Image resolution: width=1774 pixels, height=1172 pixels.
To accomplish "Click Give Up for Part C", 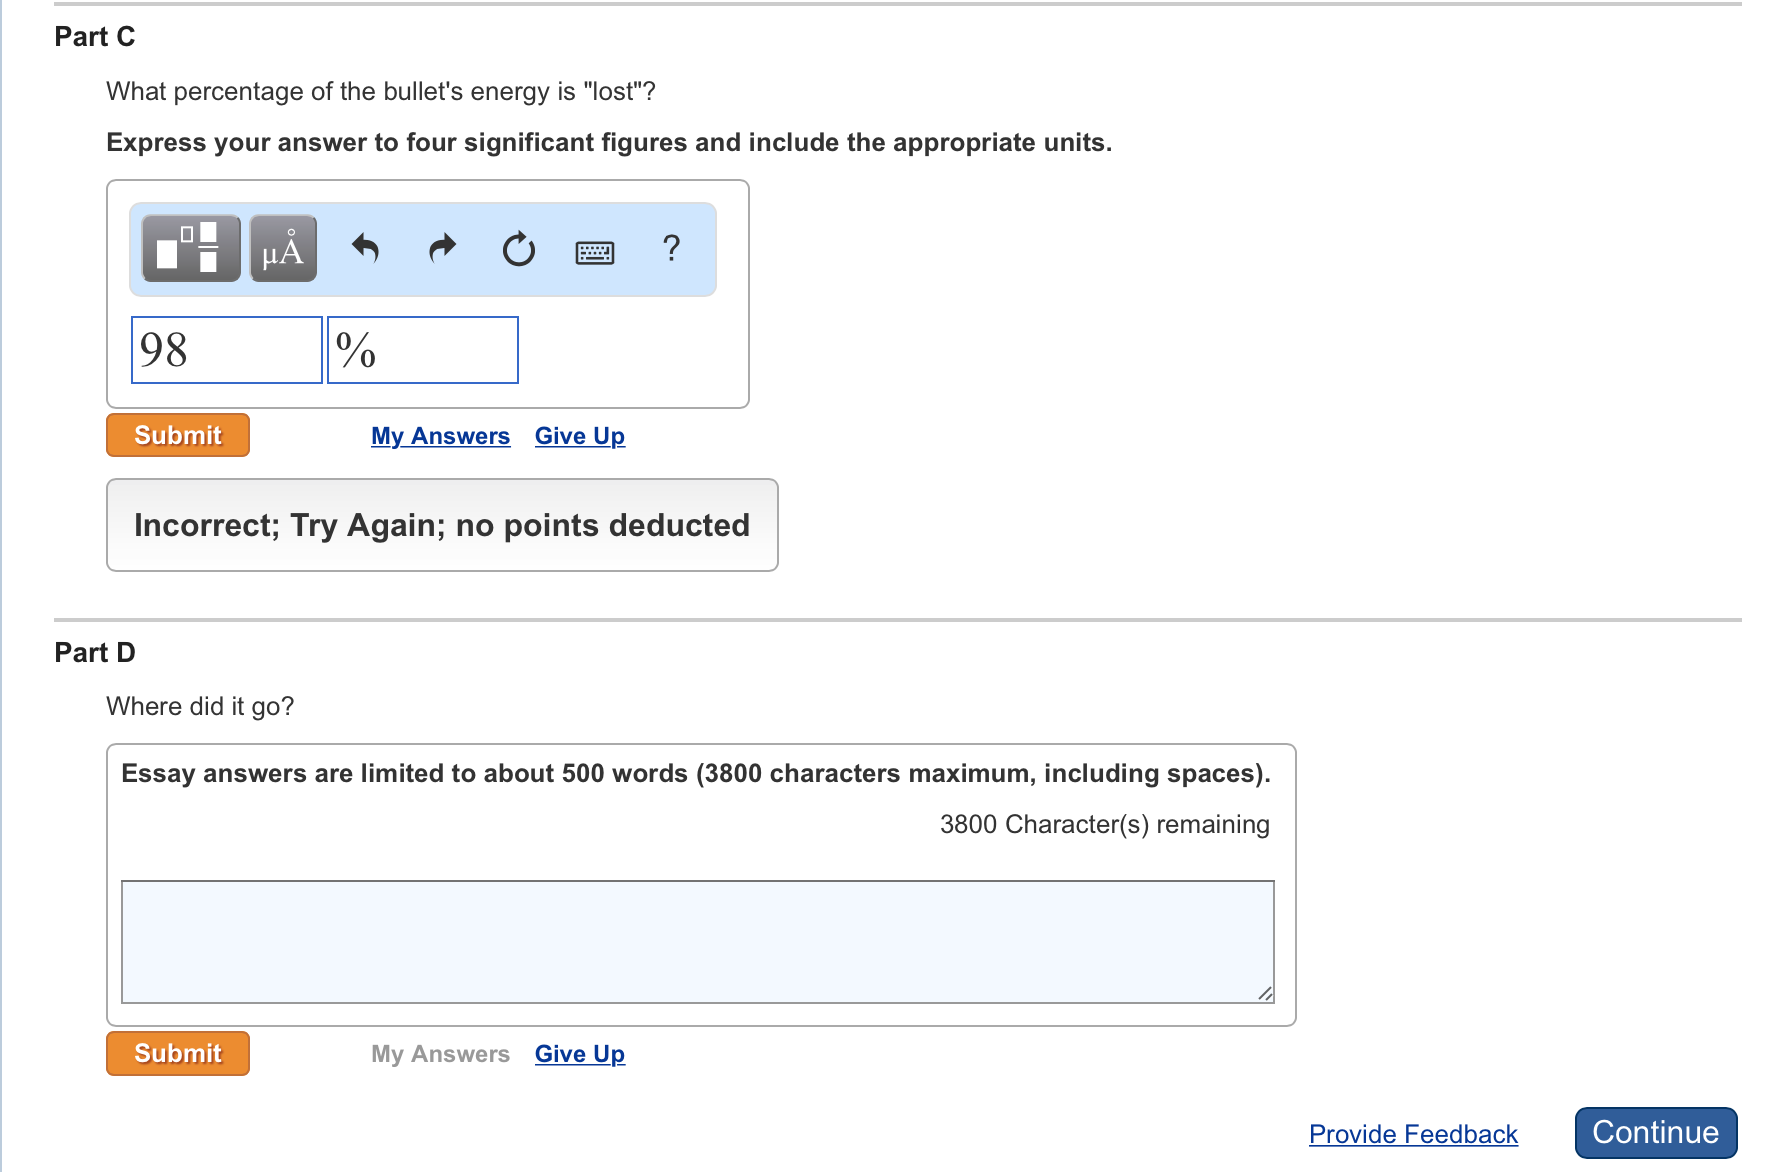I will (x=580, y=436).
